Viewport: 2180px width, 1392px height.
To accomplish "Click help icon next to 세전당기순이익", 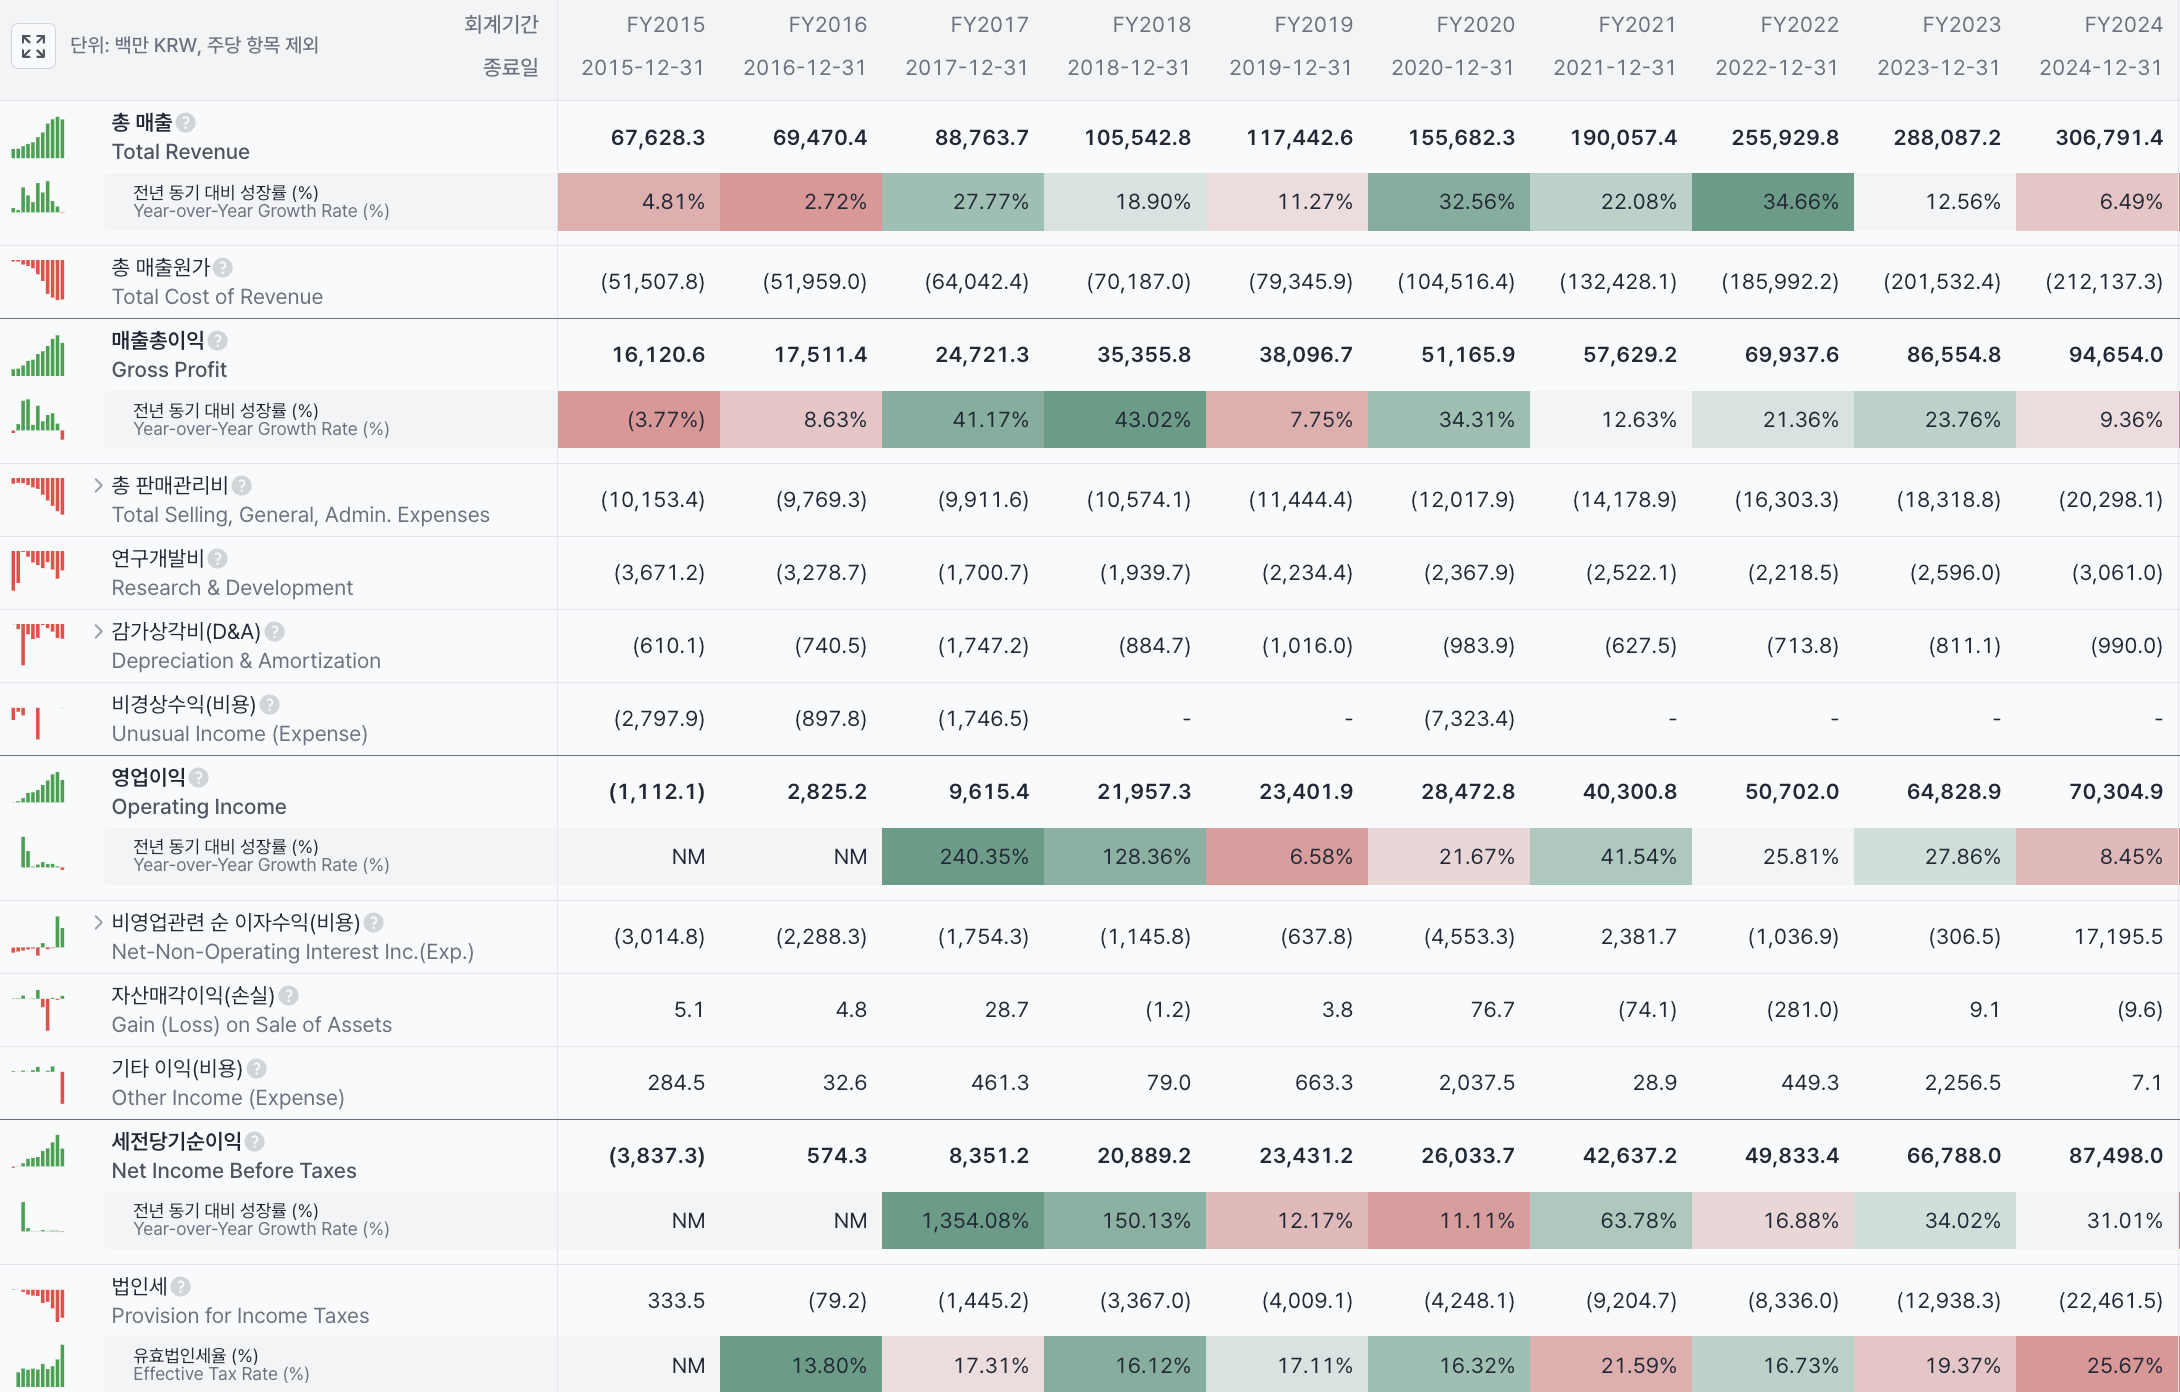I will (x=255, y=1142).
